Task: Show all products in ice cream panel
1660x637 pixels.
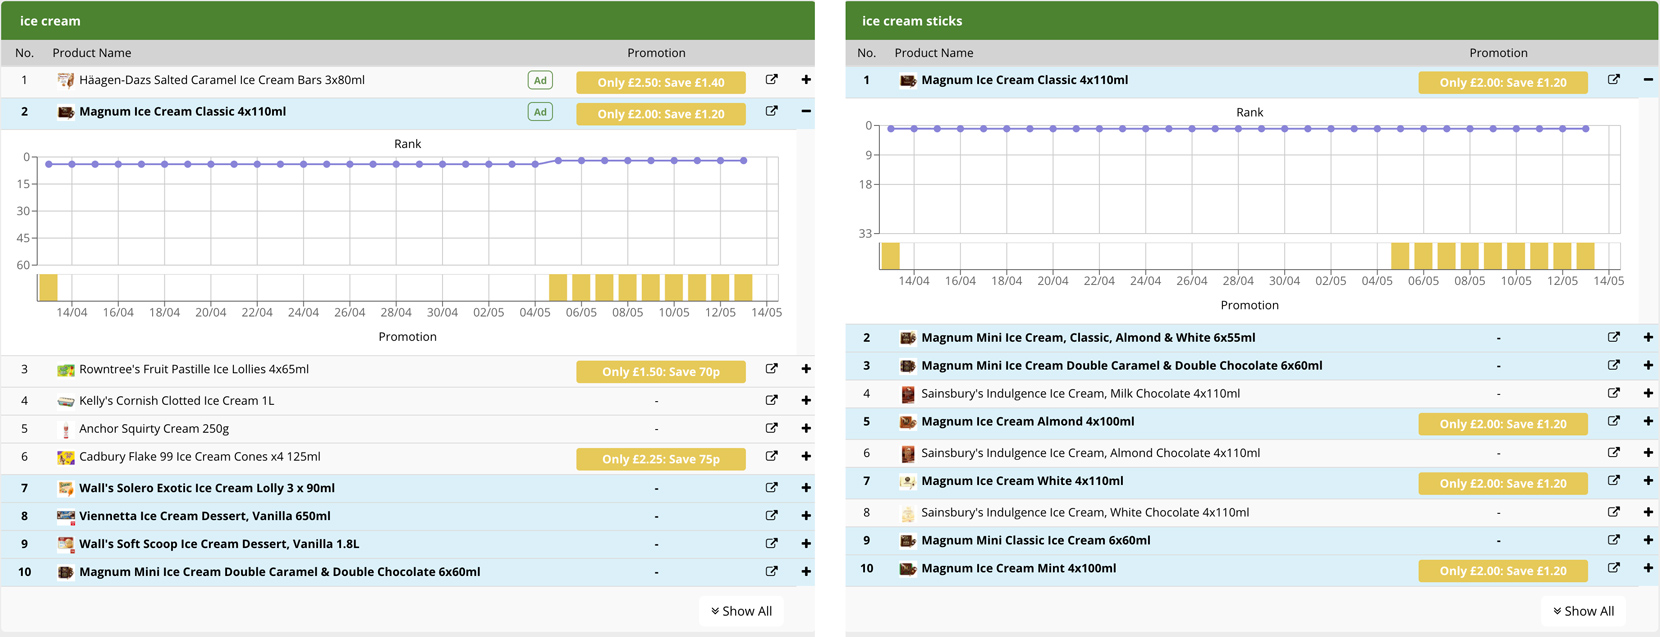Action: (x=741, y=611)
